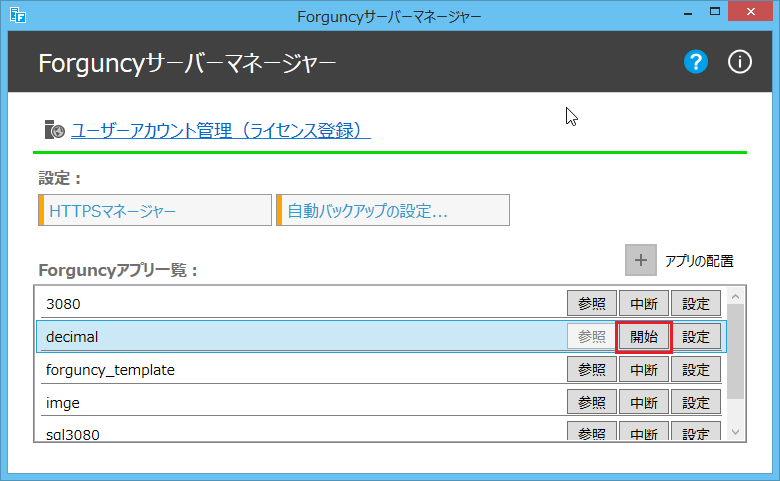Open HTTPSマネージャー settings button
The width and height of the screenshot is (780, 481).
(155, 210)
